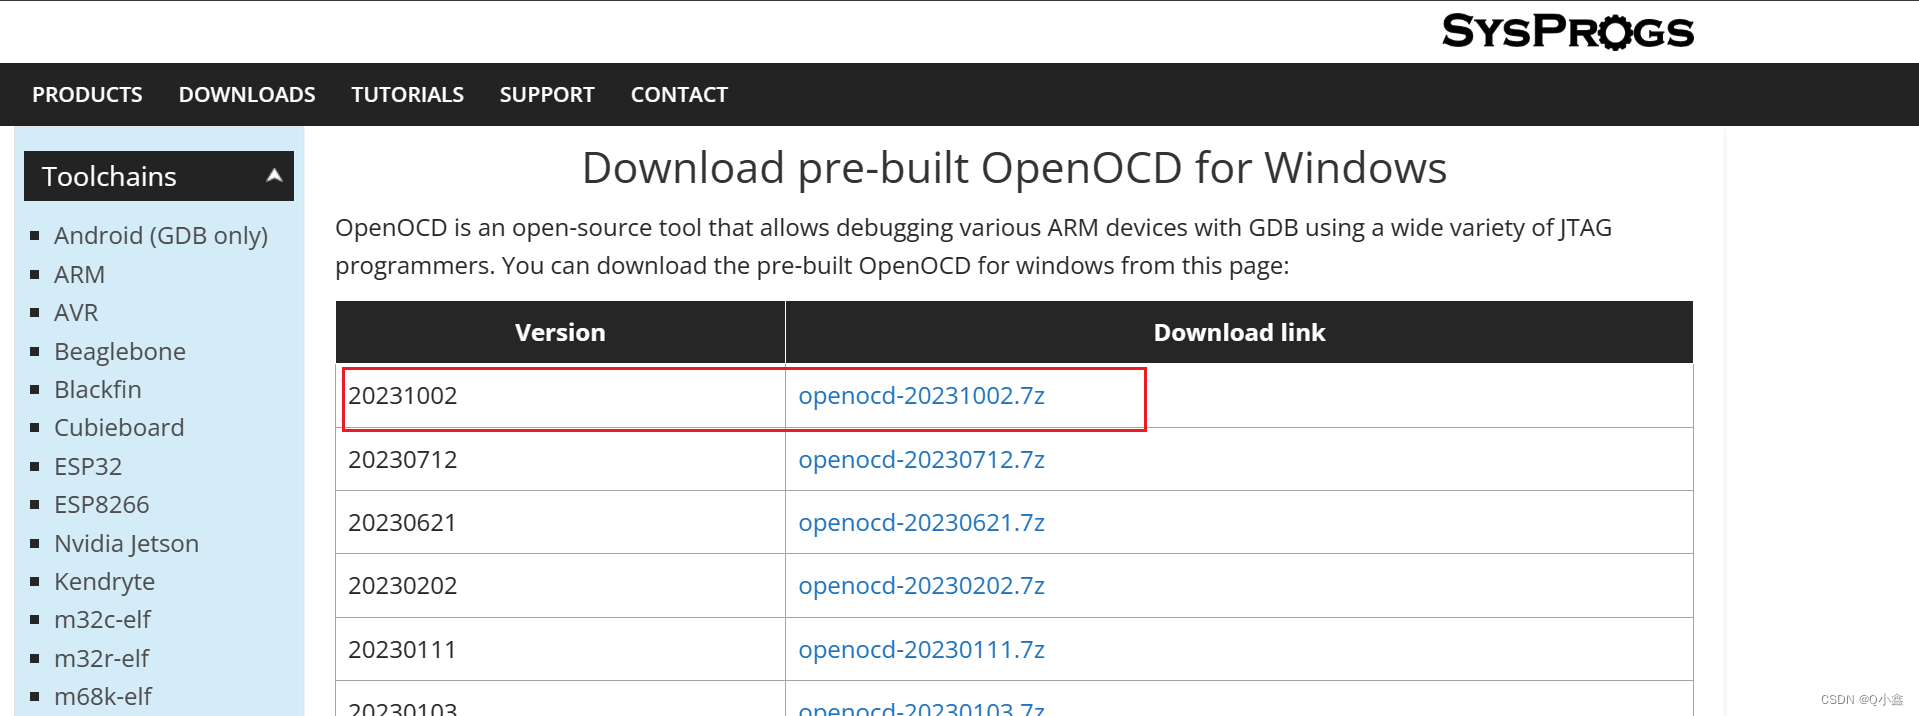Open the Kendryte toolchain link
The image size is (1919, 716).
(x=105, y=581)
